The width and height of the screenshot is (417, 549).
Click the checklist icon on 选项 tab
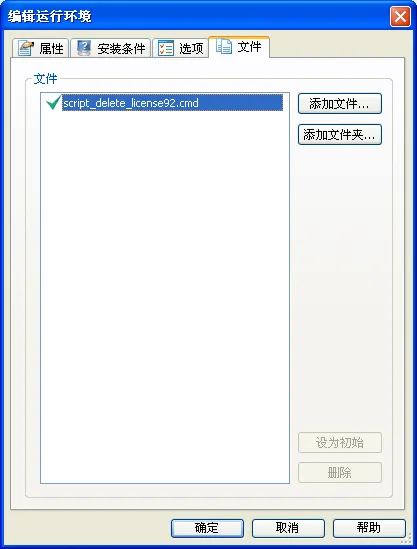point(166,48)
